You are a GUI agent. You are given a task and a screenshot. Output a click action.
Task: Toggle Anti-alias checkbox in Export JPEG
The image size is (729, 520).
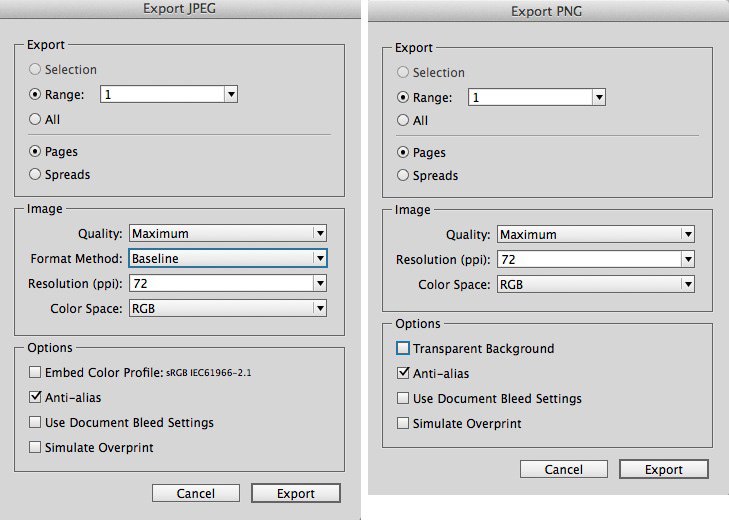[x=35, y=397]
